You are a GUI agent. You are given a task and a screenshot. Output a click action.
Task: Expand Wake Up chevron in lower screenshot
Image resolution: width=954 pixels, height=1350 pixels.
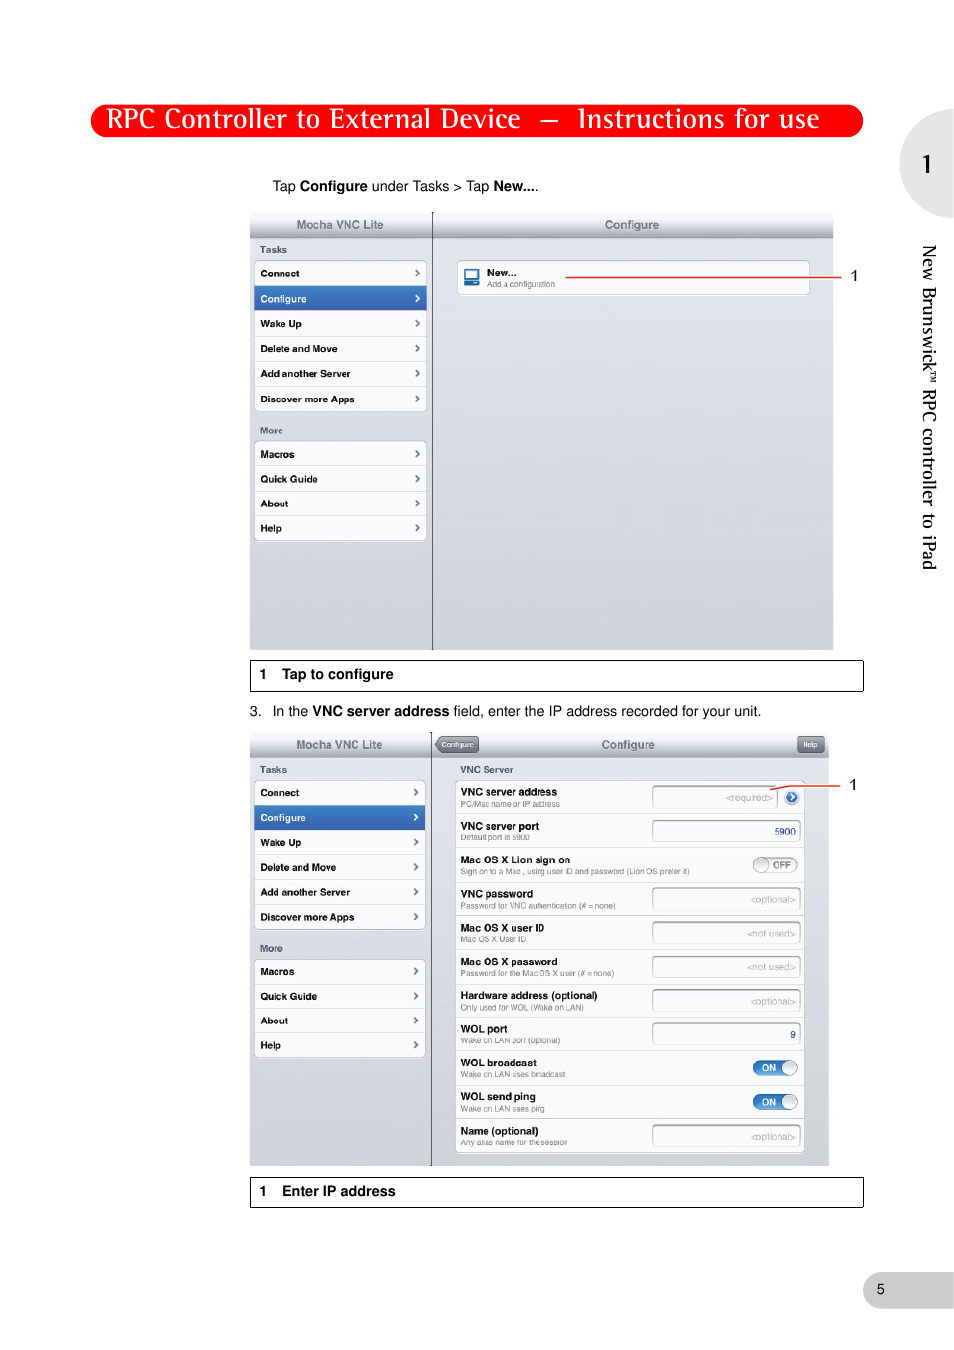click(x=416, y=842)
